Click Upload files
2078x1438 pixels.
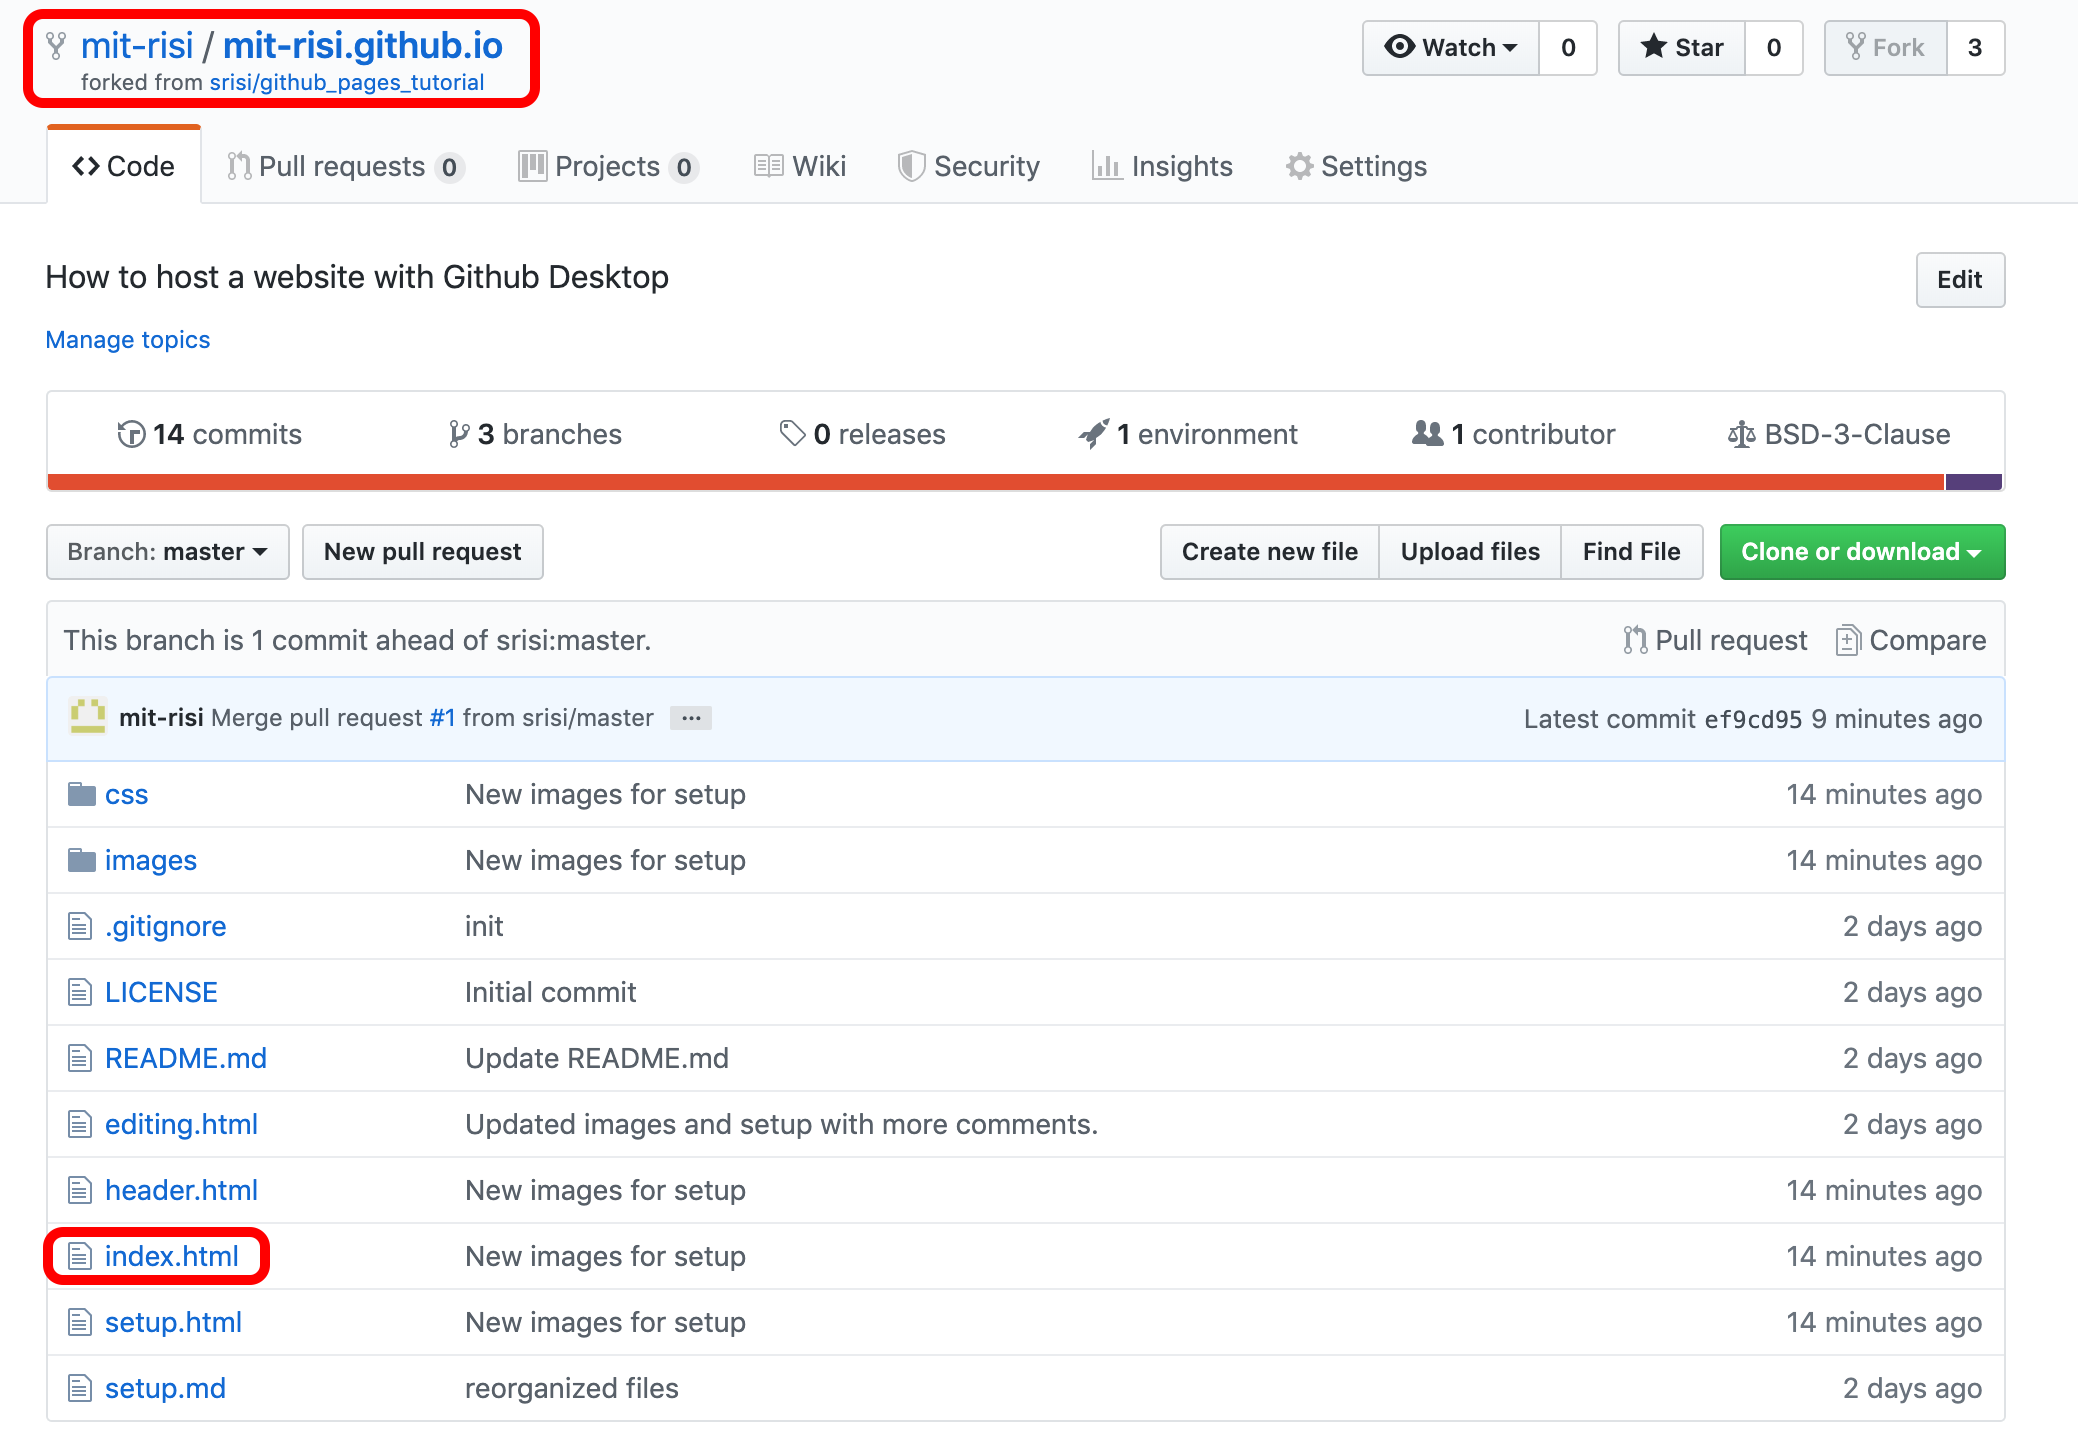1470,552
